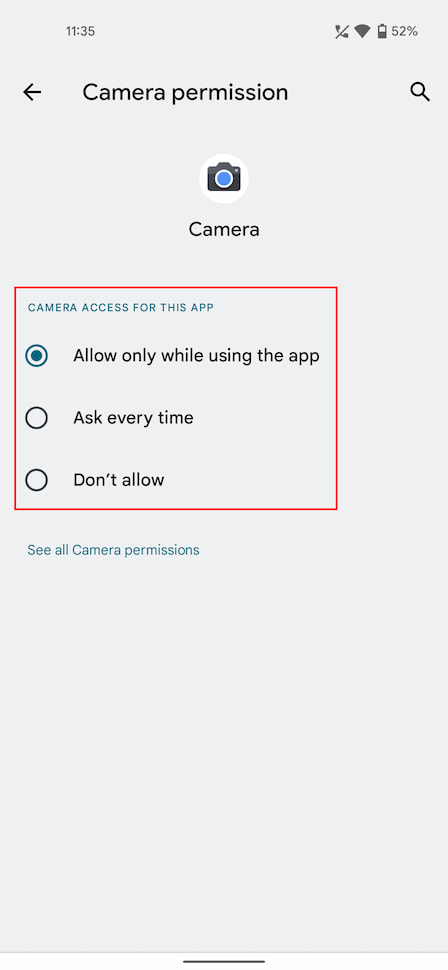Viewport: 448px width, 970px height.
Task: Open search with the magnifier icon
Action: coord(420,92)
